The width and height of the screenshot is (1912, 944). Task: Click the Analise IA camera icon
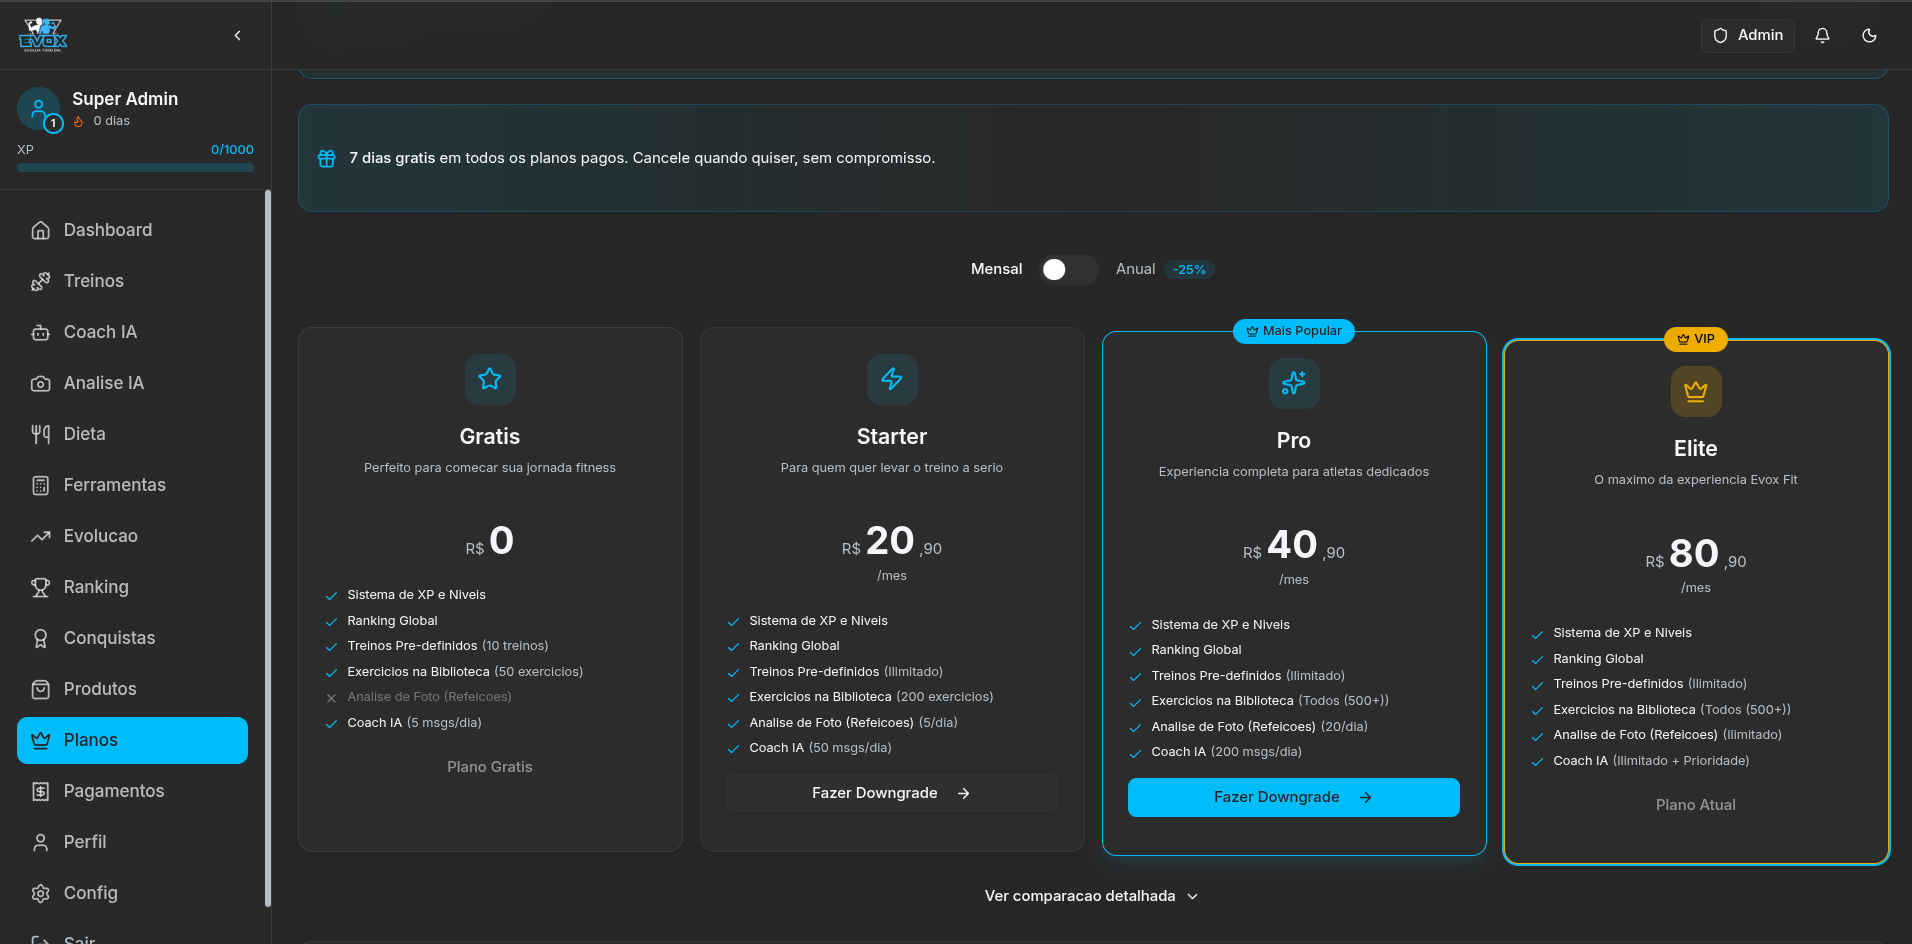[x=40, y=383]
